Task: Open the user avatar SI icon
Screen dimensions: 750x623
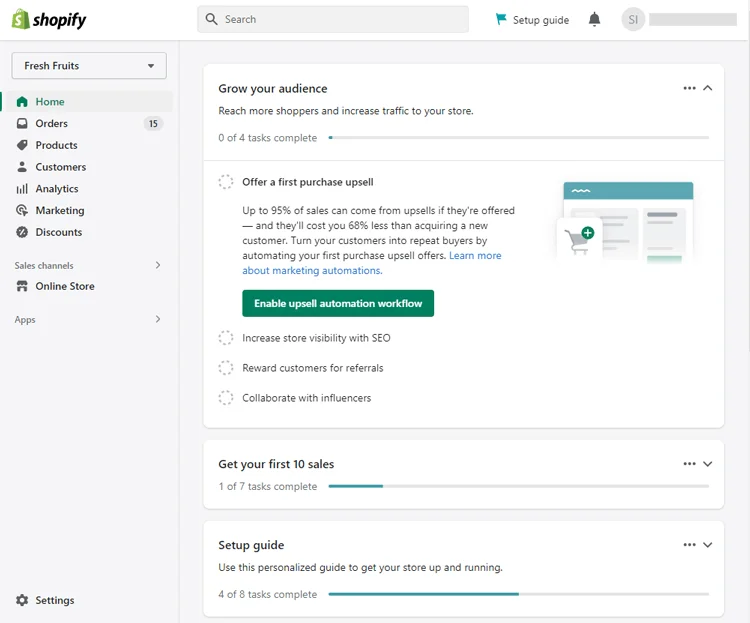Action: 633,20
